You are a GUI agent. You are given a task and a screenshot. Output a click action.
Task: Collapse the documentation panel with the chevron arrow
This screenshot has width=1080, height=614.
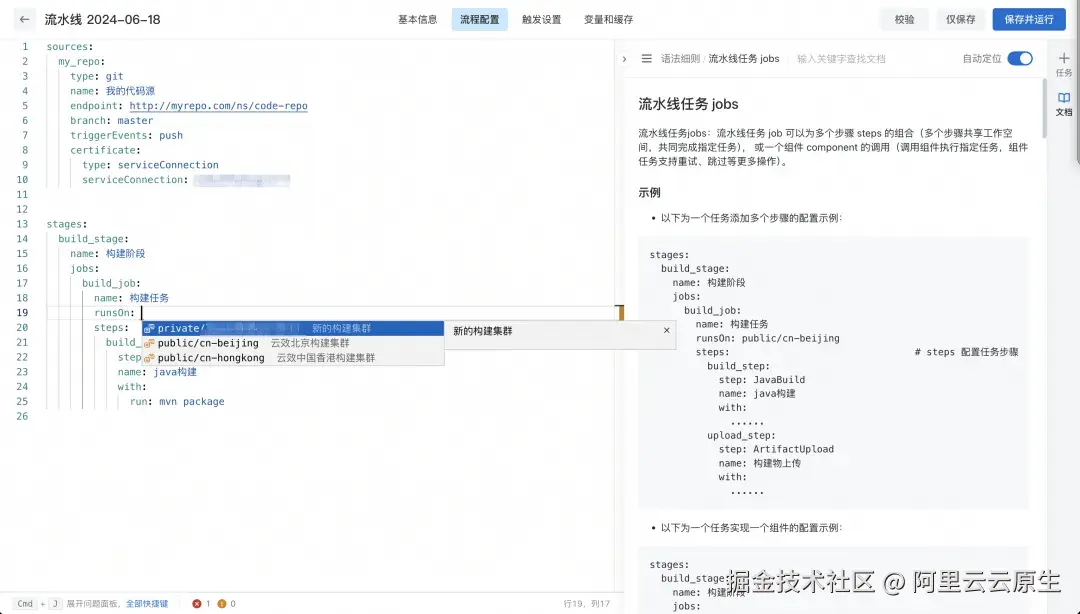coord(624,58)
